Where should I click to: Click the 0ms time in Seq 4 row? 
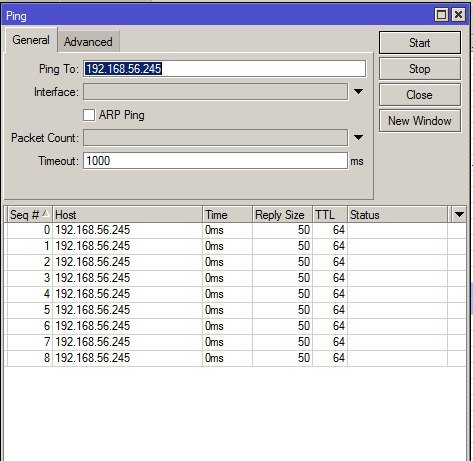click(x=214, y=294)
